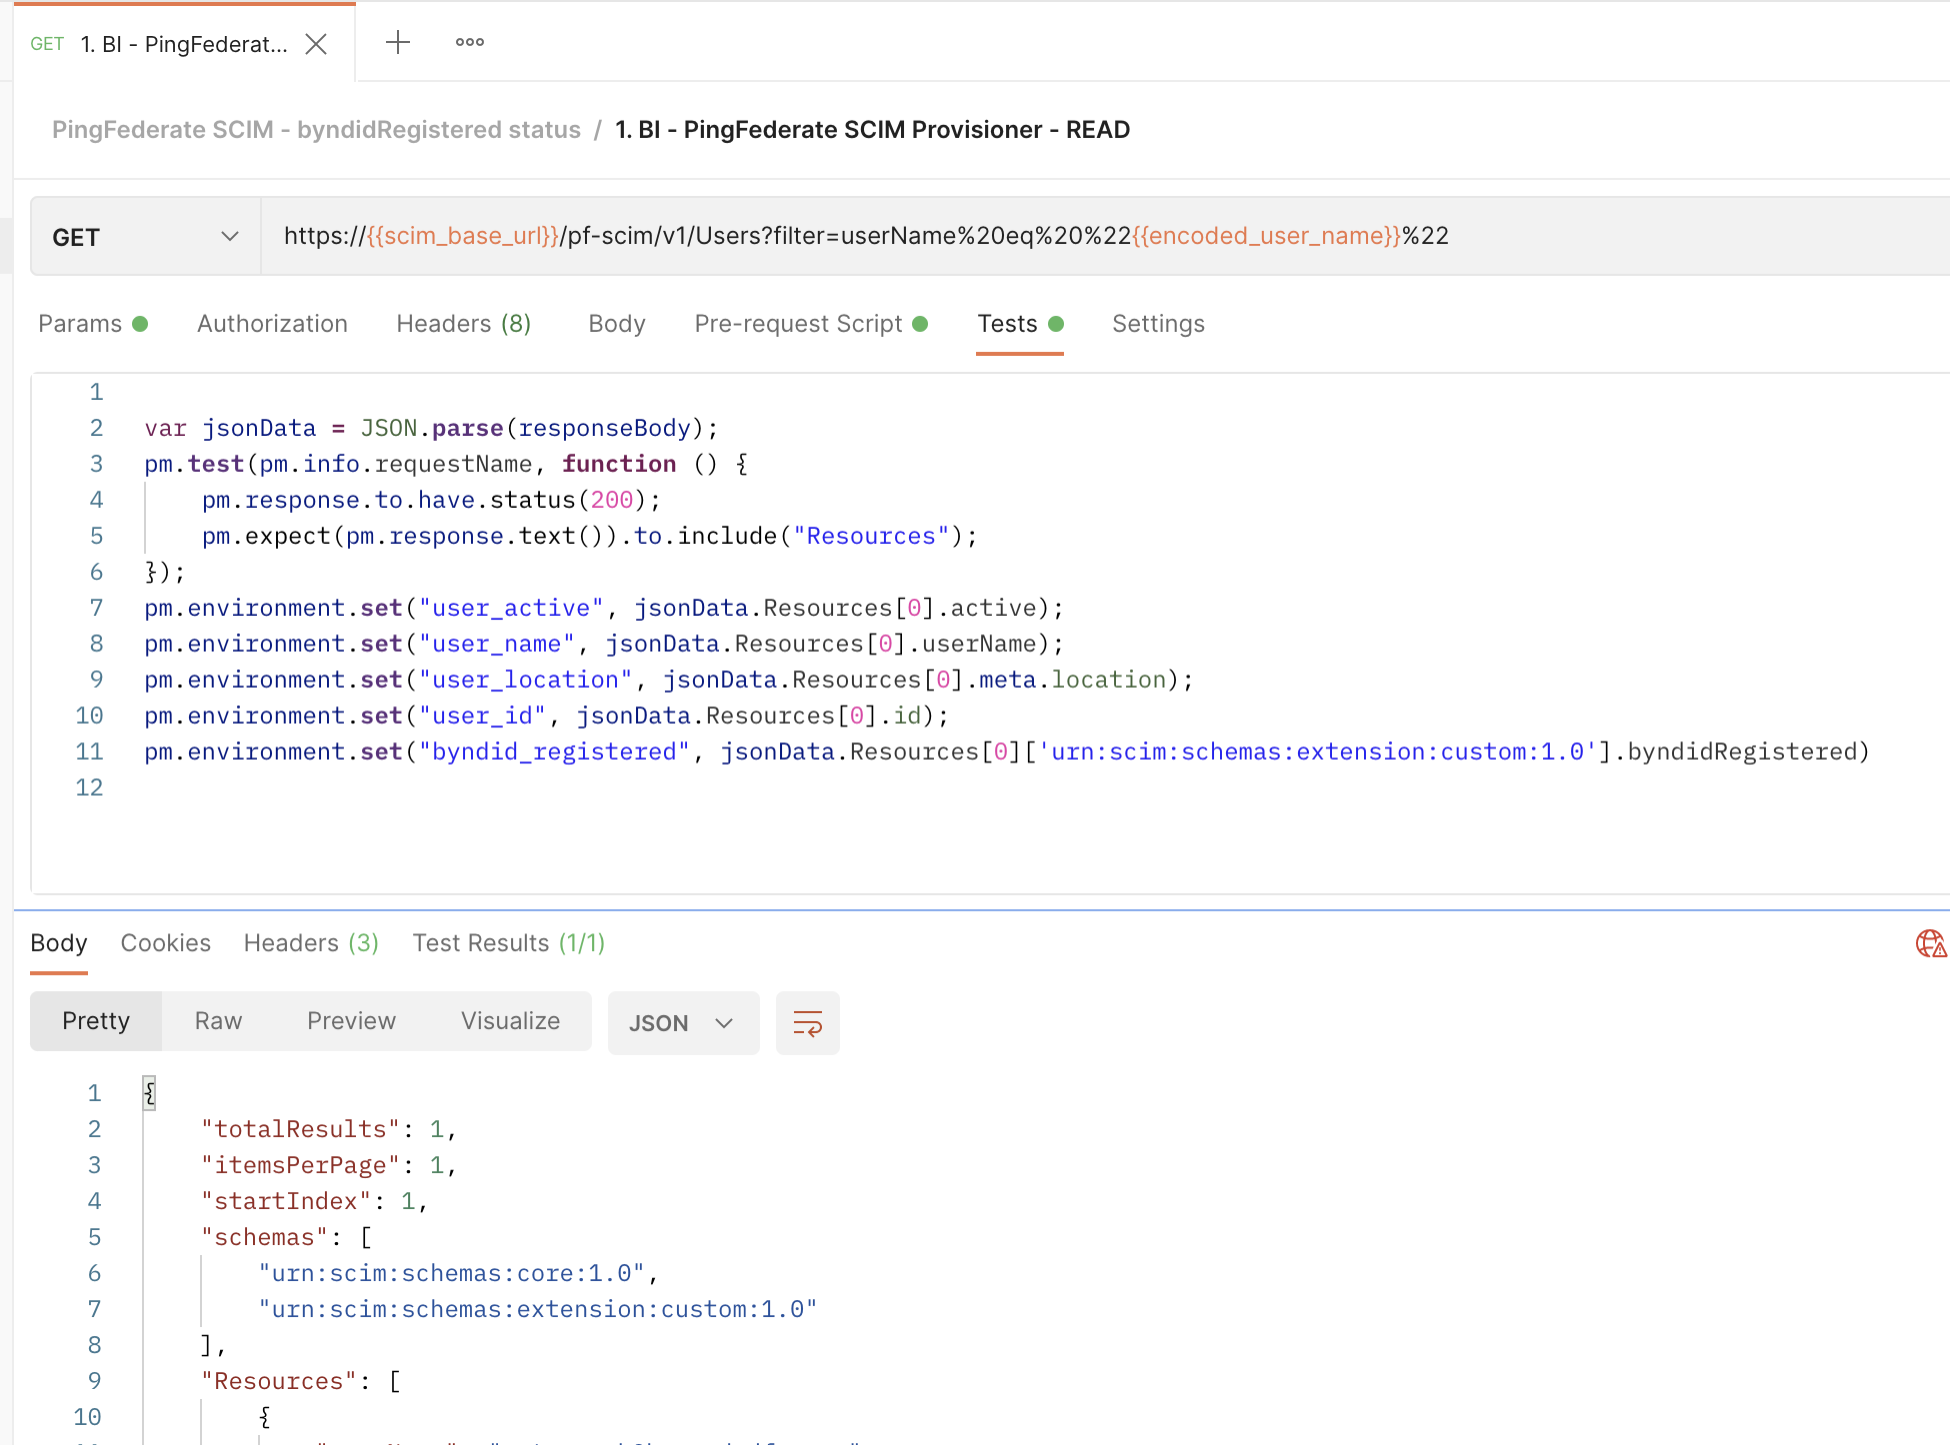1950x1445 pixels.
Task: Open the JSON format dropdown
Action: point(683,1023)
